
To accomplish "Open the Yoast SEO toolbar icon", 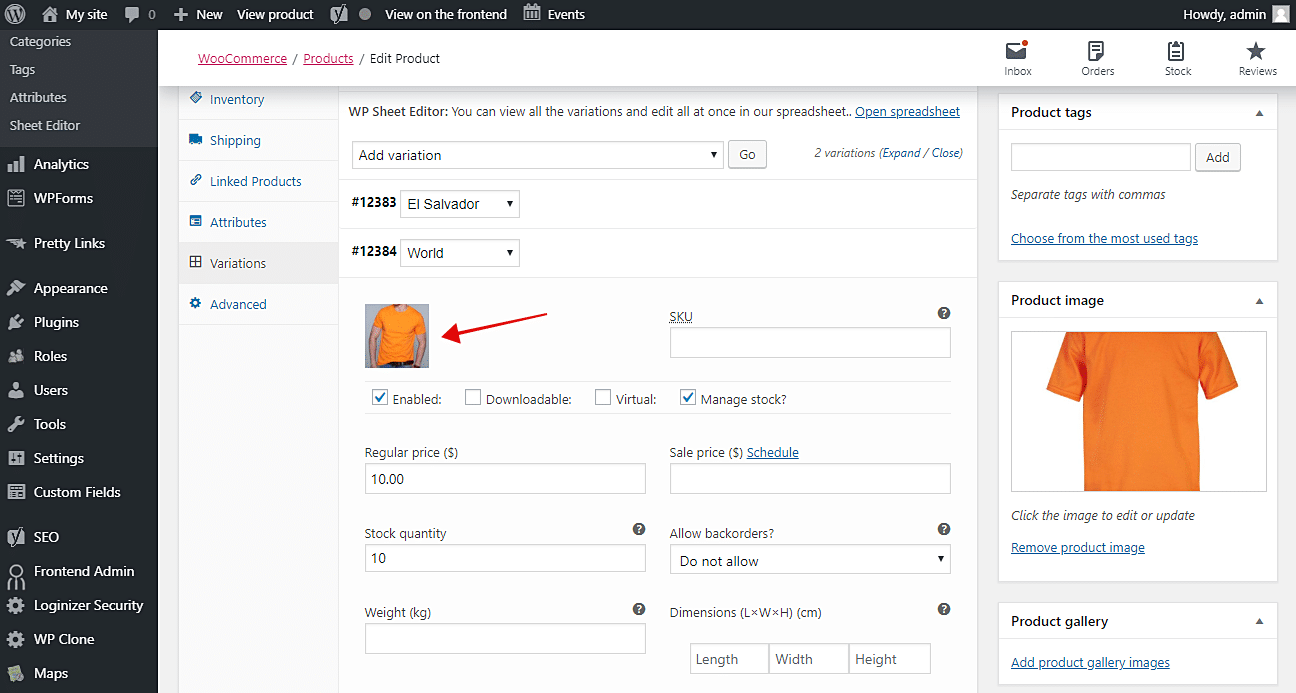I will 339,14.
